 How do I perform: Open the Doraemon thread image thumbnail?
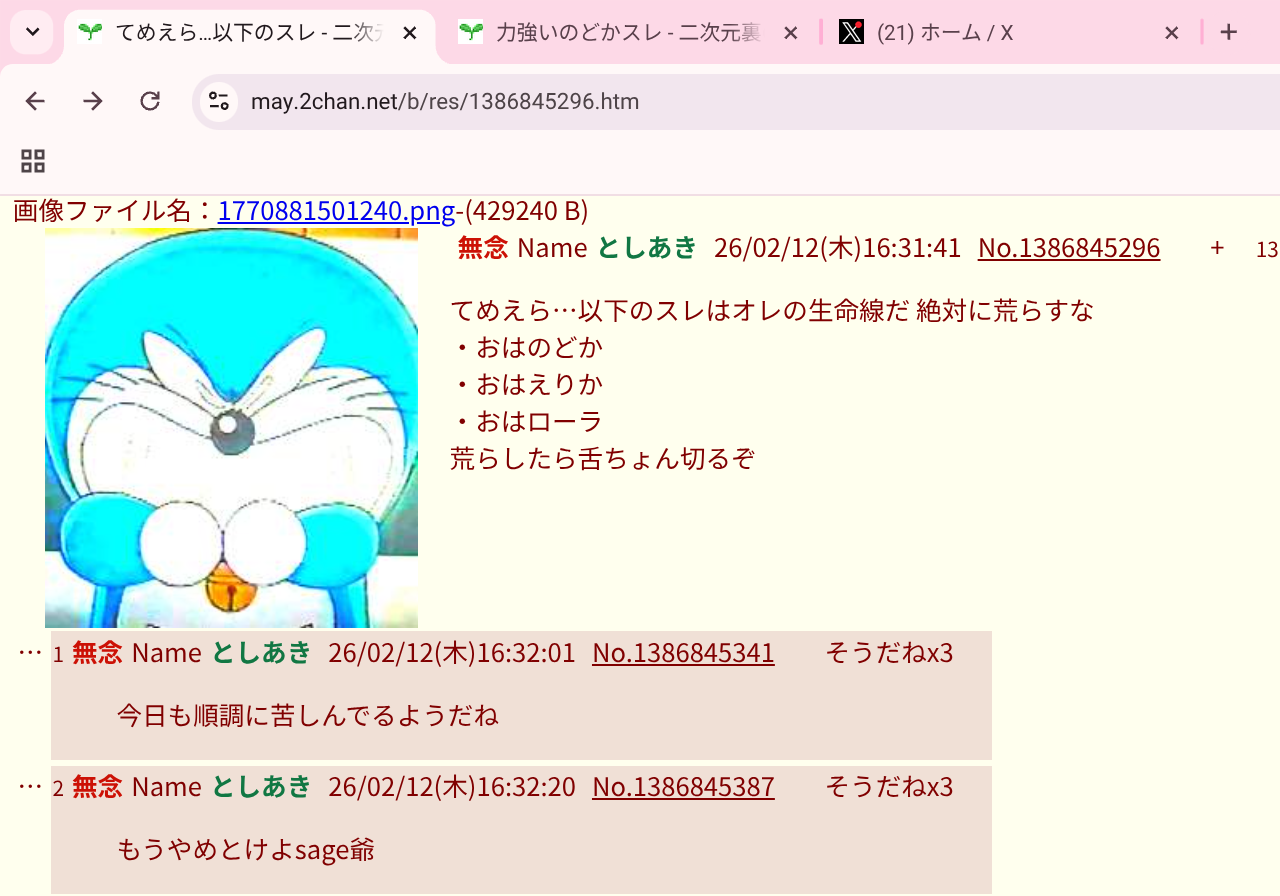tap(231, 428)
